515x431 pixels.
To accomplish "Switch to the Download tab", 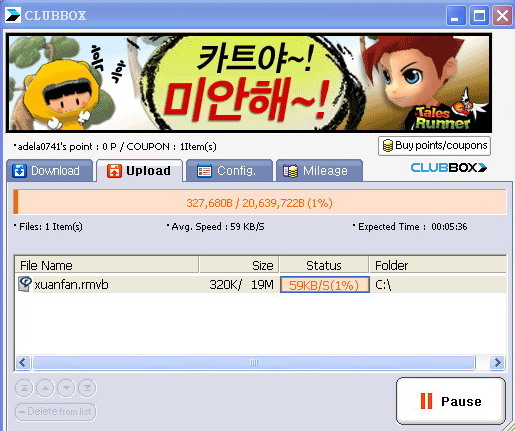I will coord(49,171).
